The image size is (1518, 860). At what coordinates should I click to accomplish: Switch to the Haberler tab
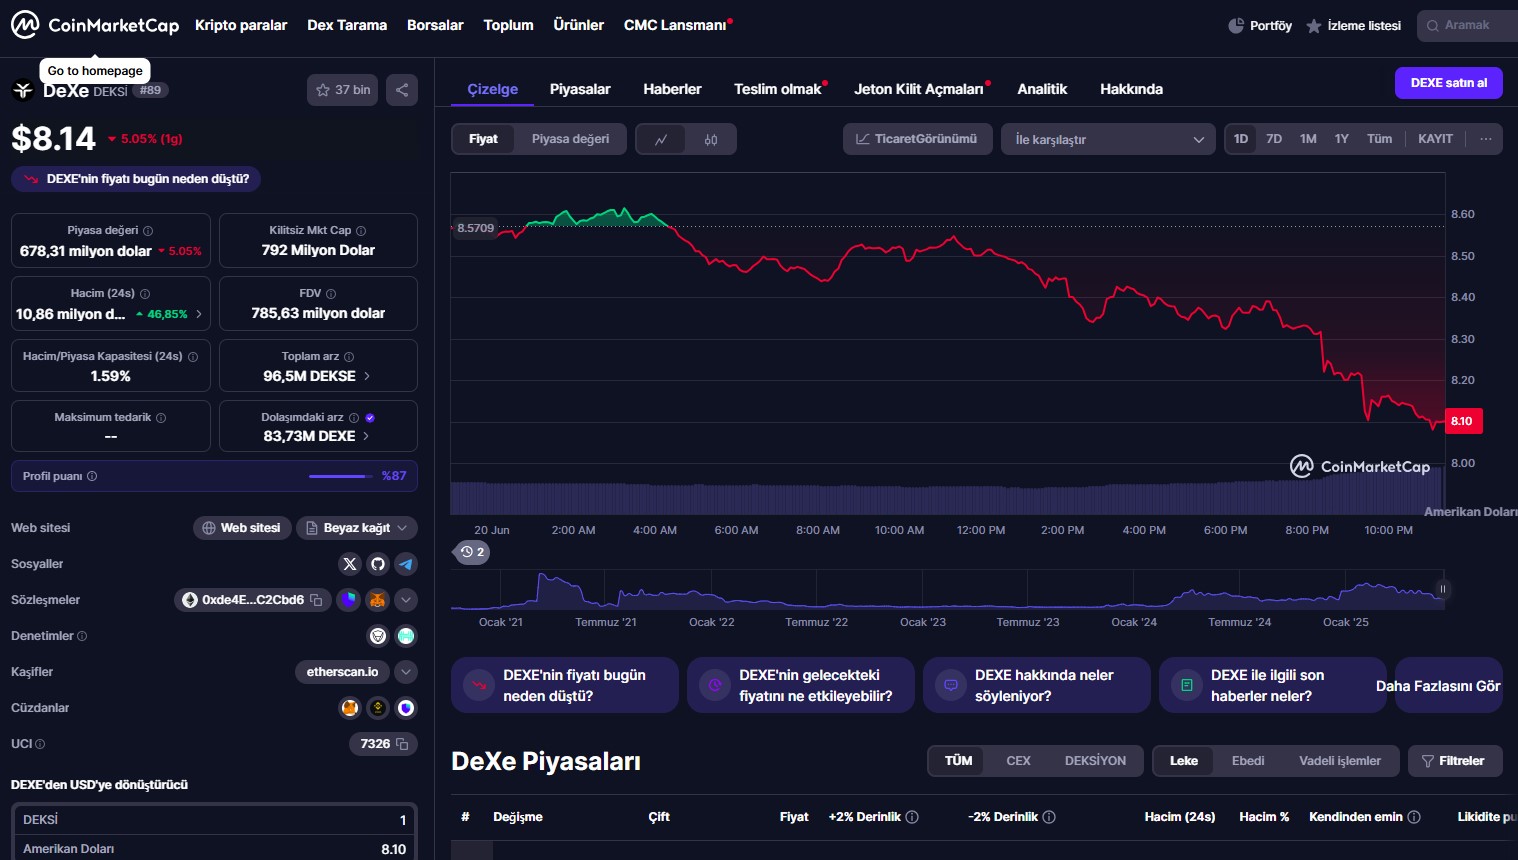(672, 89)
